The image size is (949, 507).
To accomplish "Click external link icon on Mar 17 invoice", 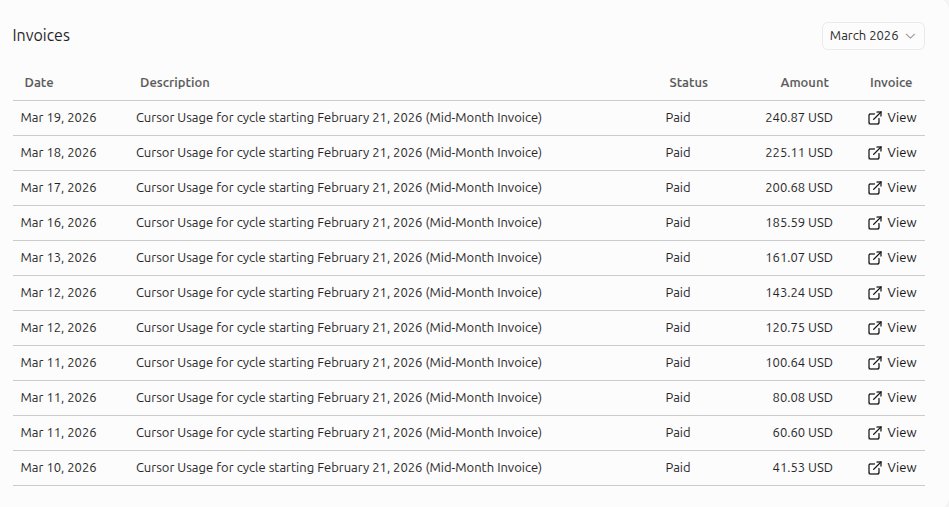I will click(875, 188).
